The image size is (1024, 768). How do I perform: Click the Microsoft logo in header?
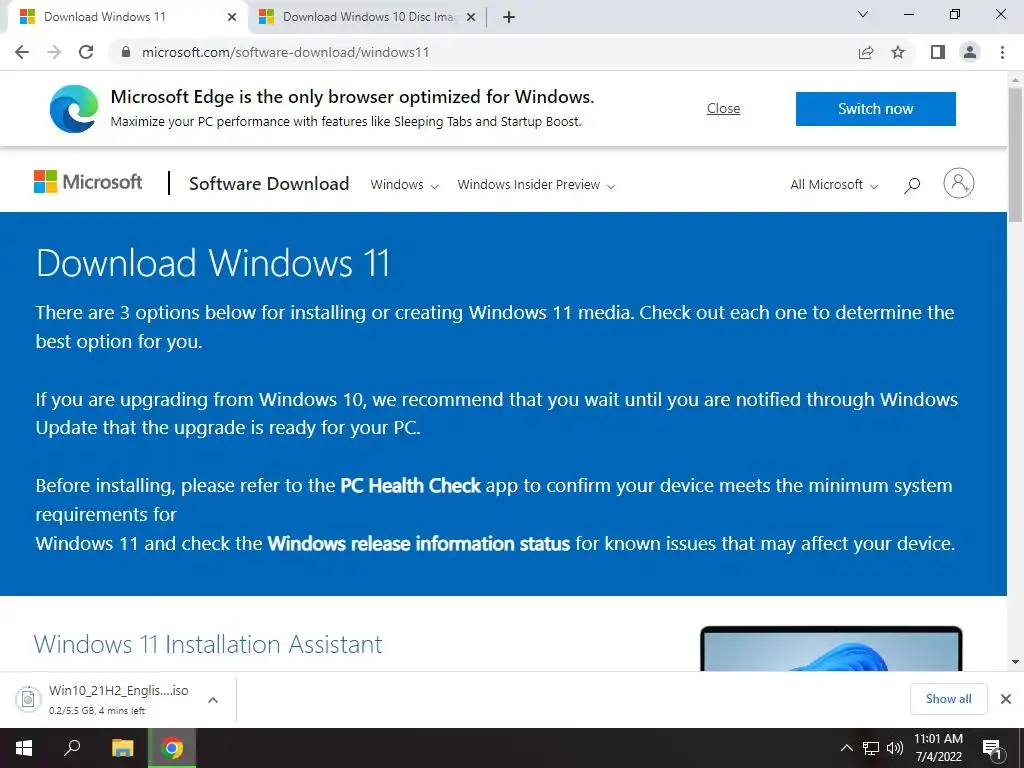tap(88, 182)
